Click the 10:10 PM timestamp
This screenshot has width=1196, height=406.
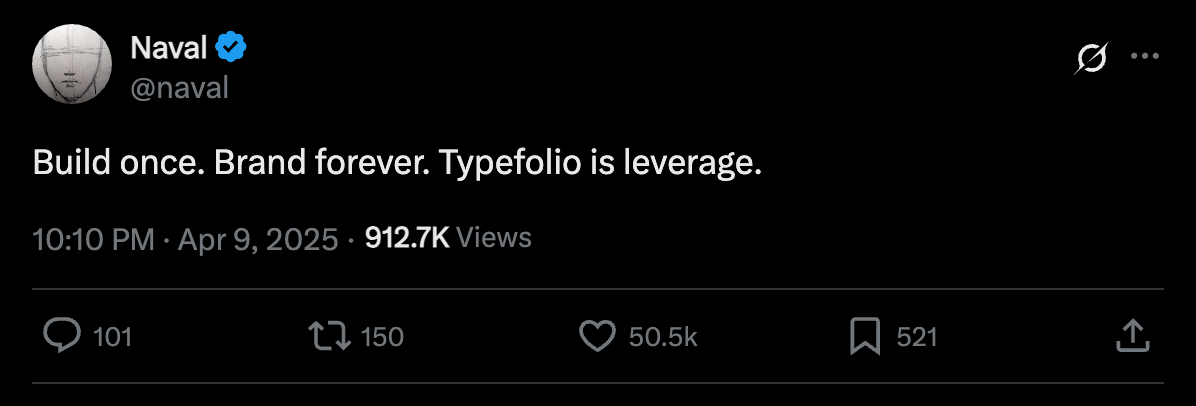tap(94, 240)
